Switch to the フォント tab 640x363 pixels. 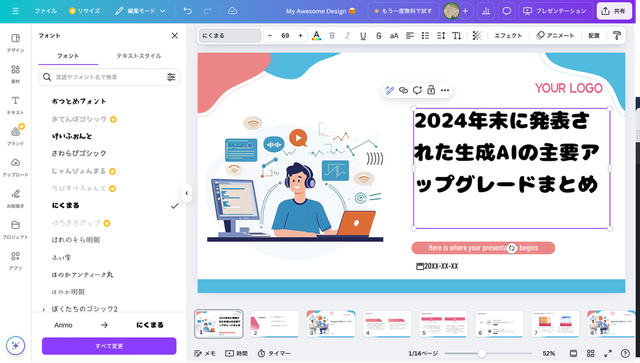[x=68, y=56]
